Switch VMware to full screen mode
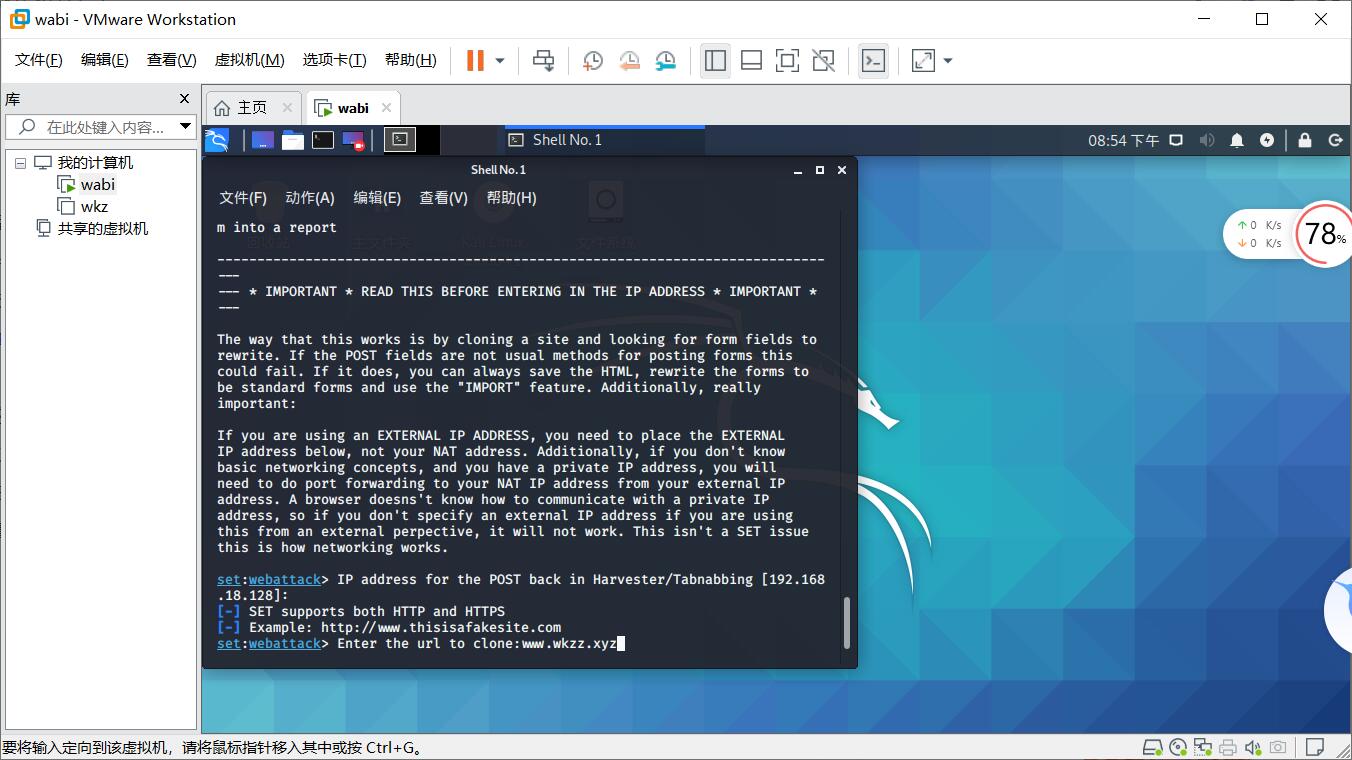This screenshot has height=760, width=1352. (787, 61)
